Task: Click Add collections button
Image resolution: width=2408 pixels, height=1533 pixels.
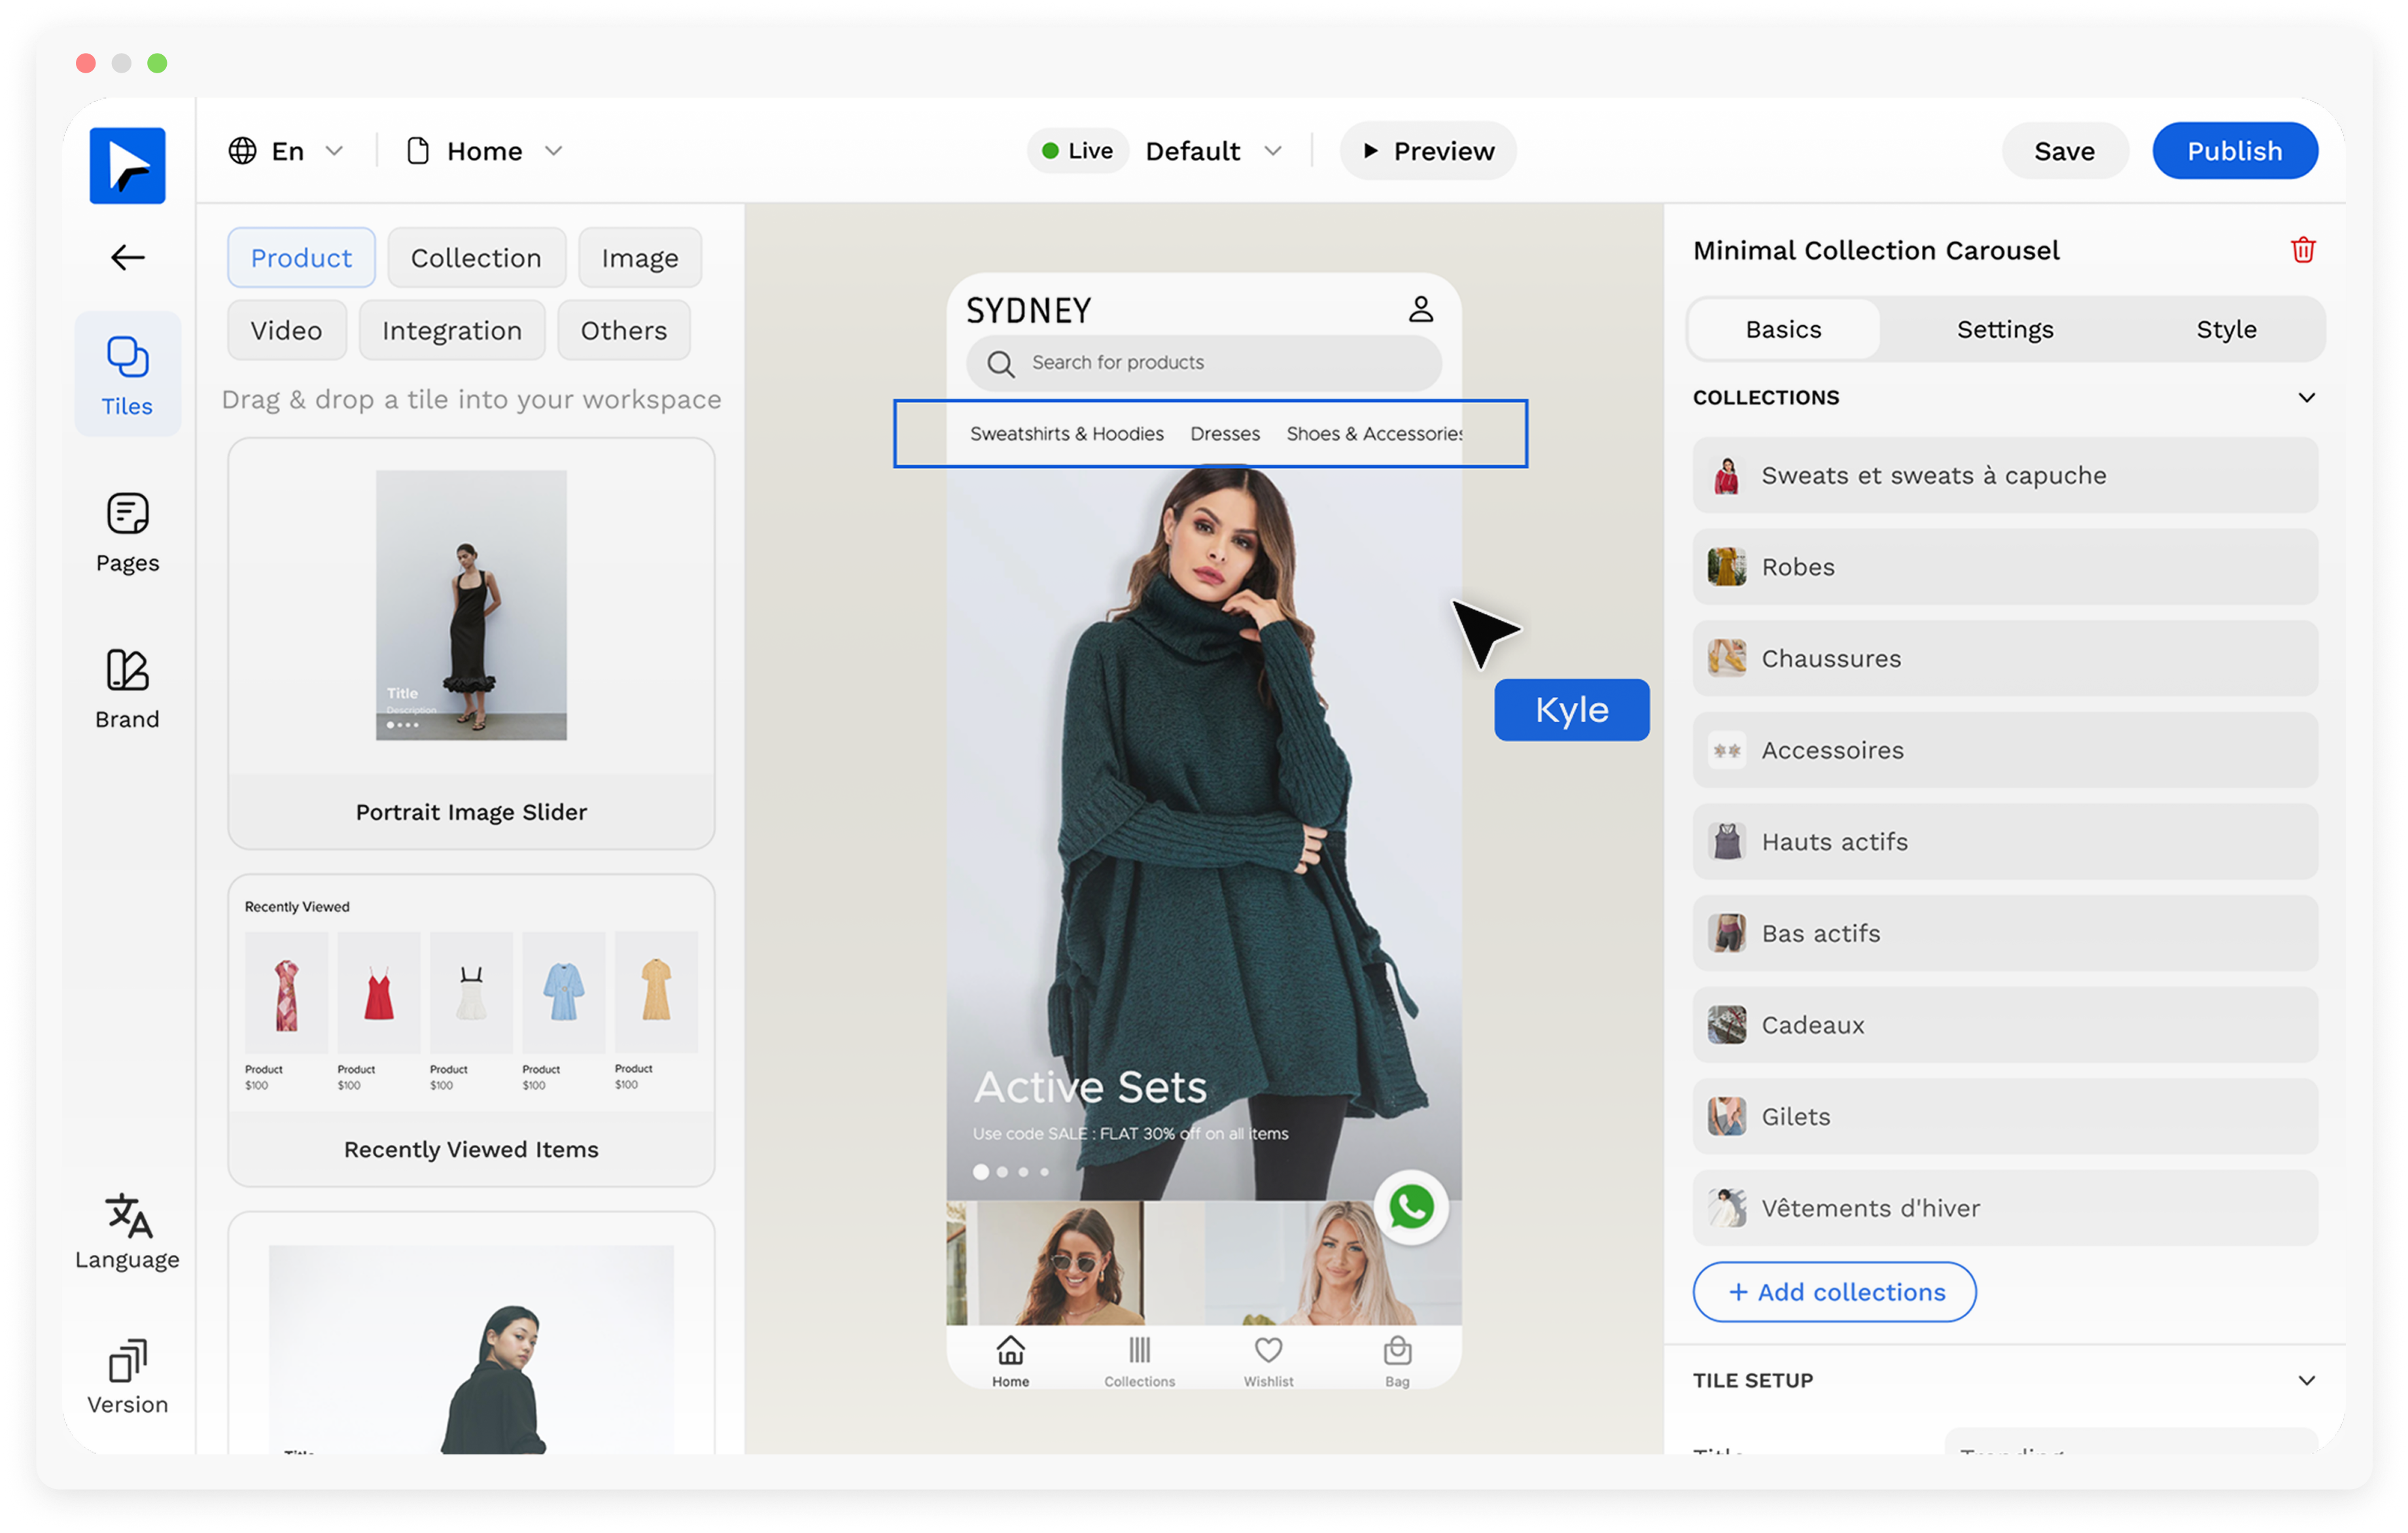Action: click(1834, 1292)
